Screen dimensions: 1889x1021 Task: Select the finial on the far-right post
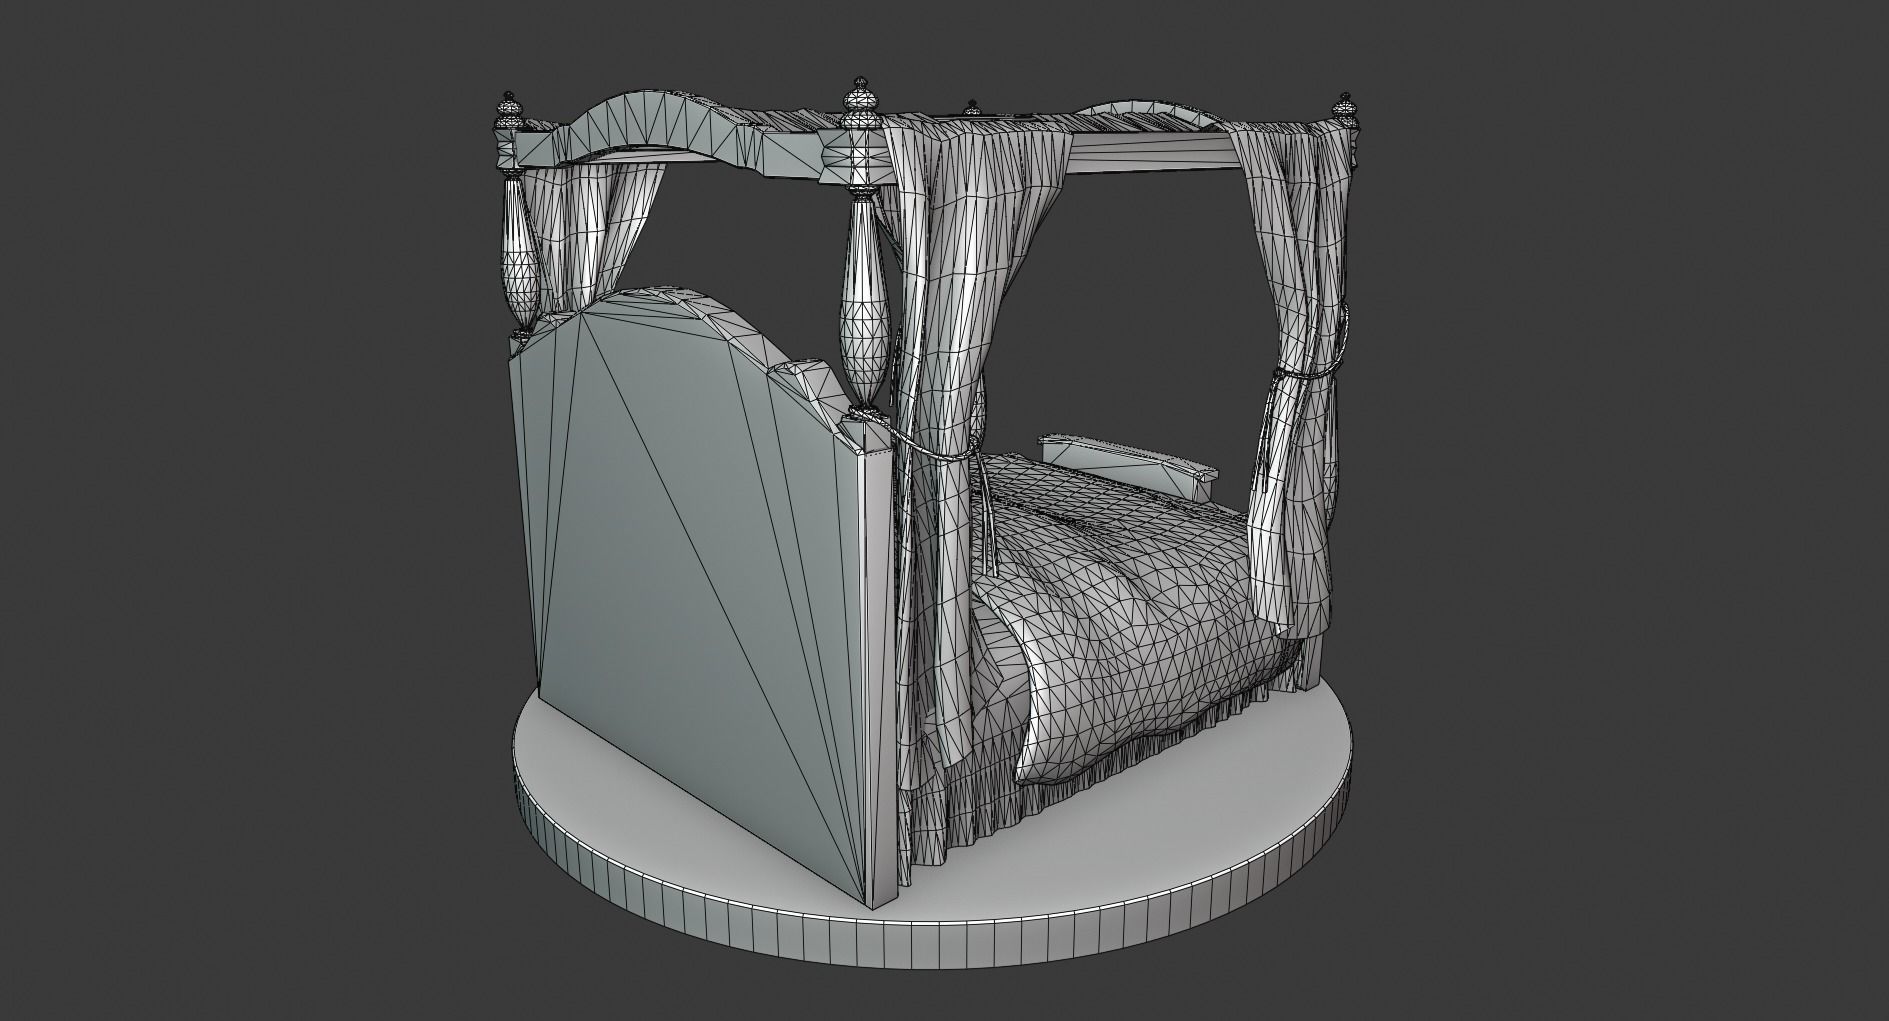click(x=1346, y=110)
